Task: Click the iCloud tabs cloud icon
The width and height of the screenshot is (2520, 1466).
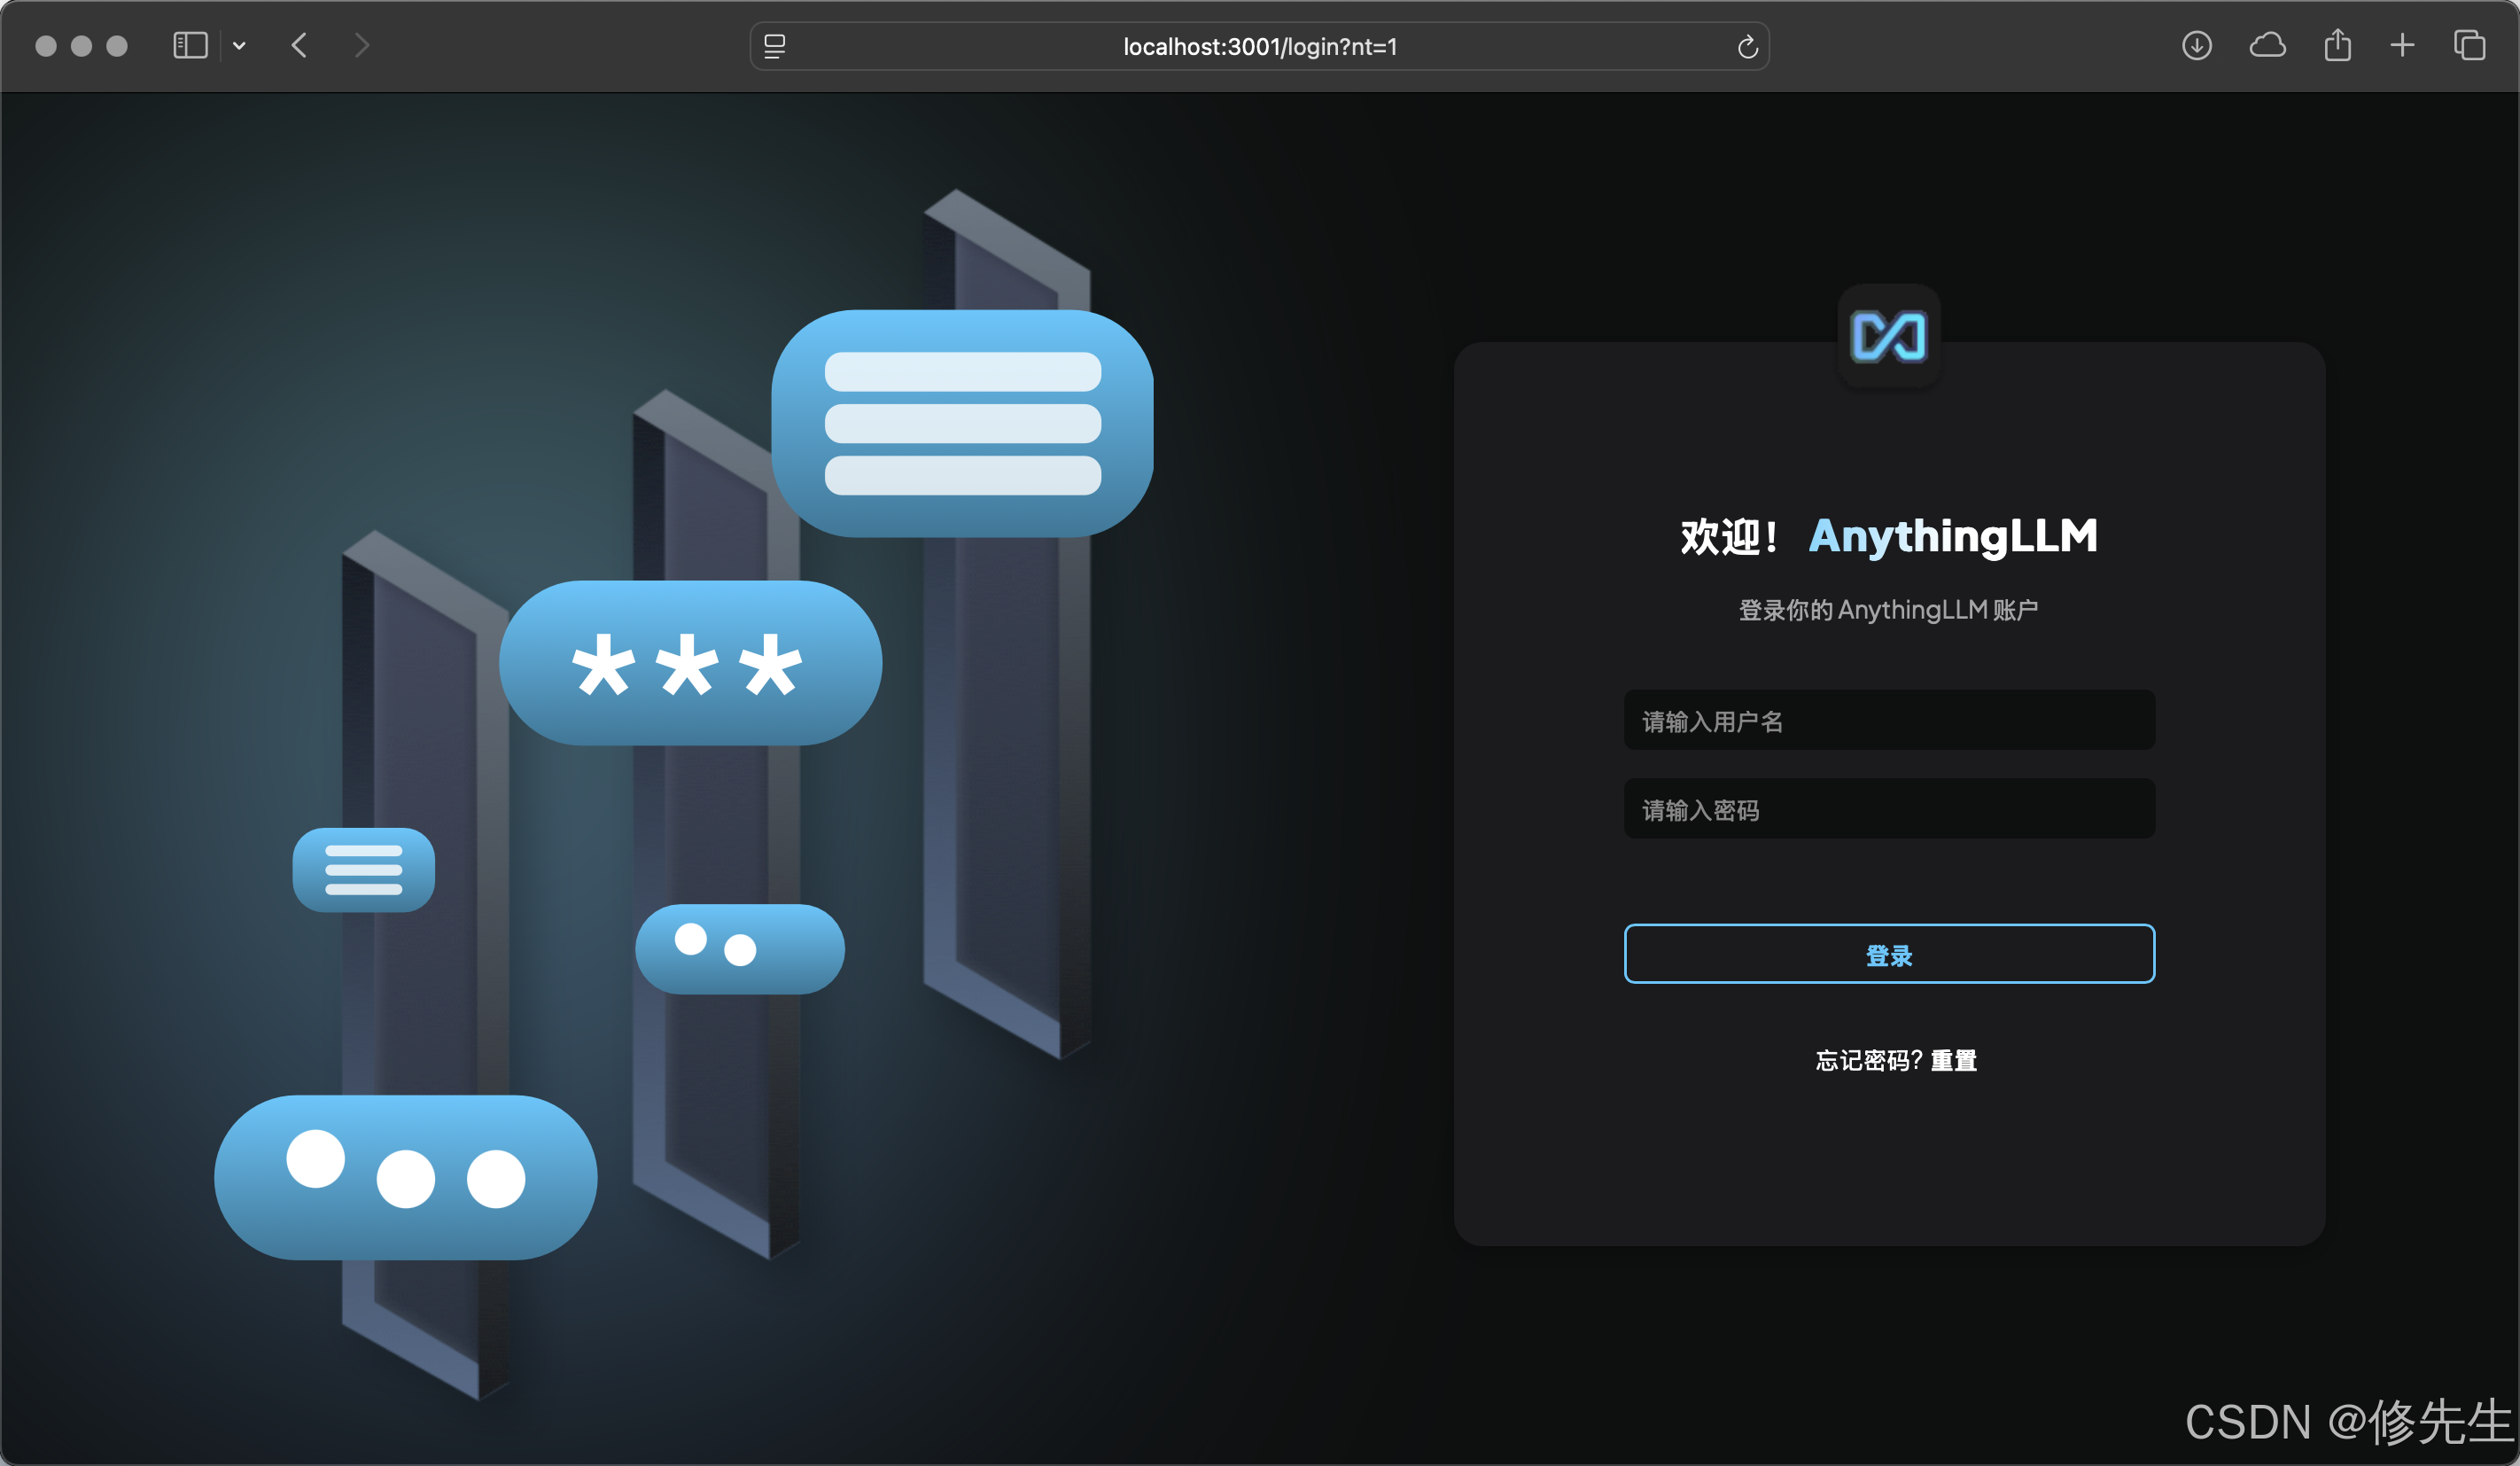Action: pyautogui.click(x=2267, y=46)
